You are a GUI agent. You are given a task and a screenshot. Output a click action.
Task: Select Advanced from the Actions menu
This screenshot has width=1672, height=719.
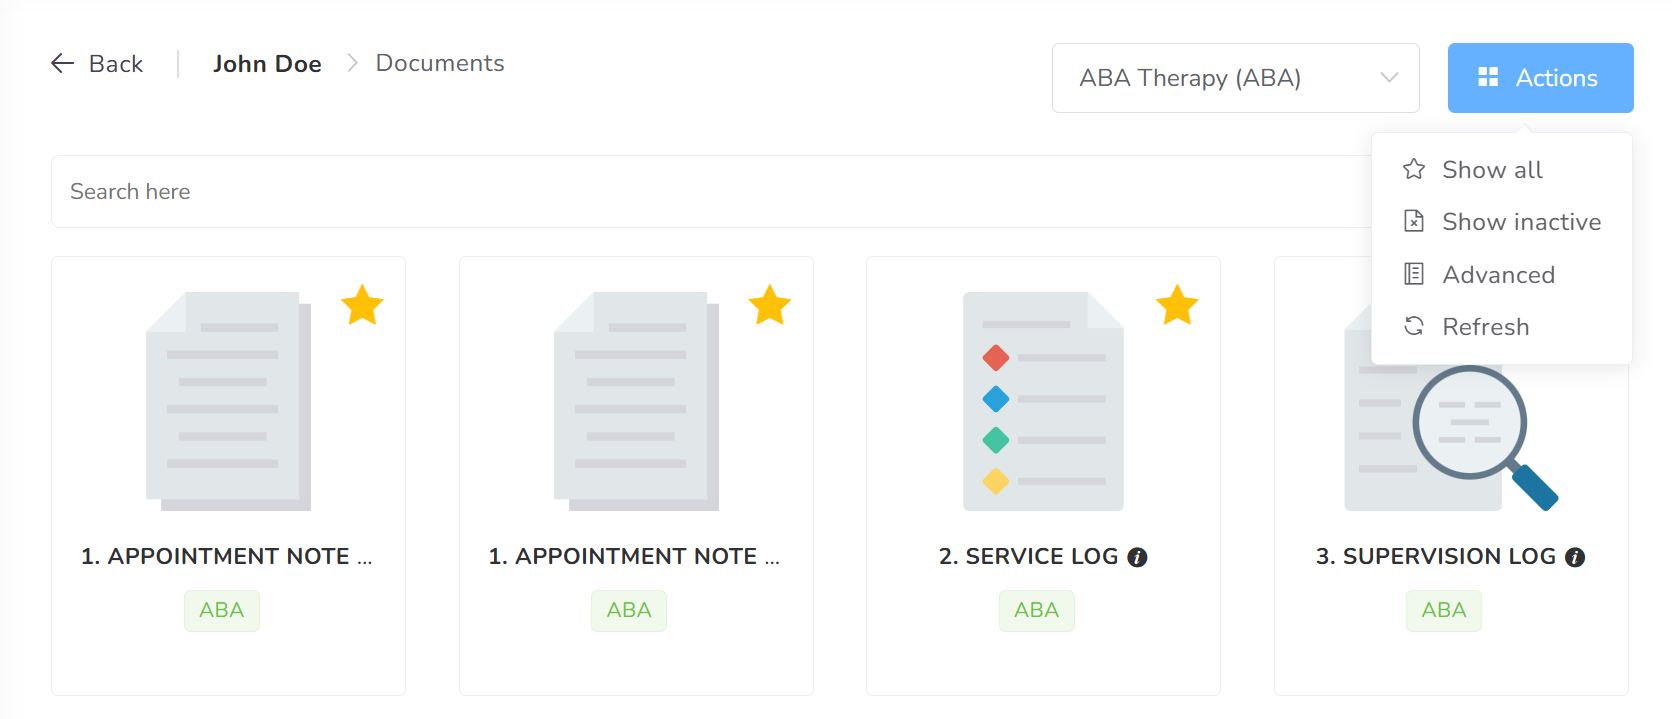click(1498, 275)
